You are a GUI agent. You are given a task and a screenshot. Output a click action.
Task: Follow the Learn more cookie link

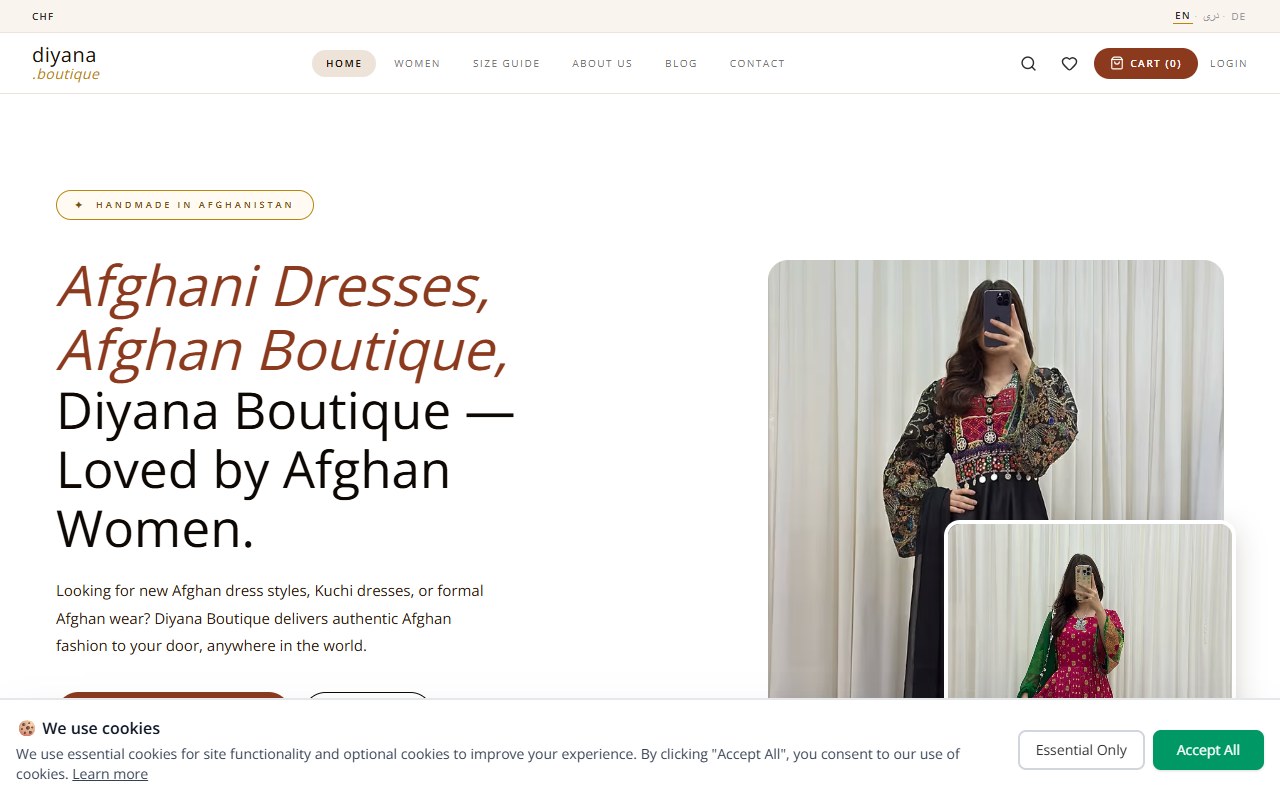[110, 774]
